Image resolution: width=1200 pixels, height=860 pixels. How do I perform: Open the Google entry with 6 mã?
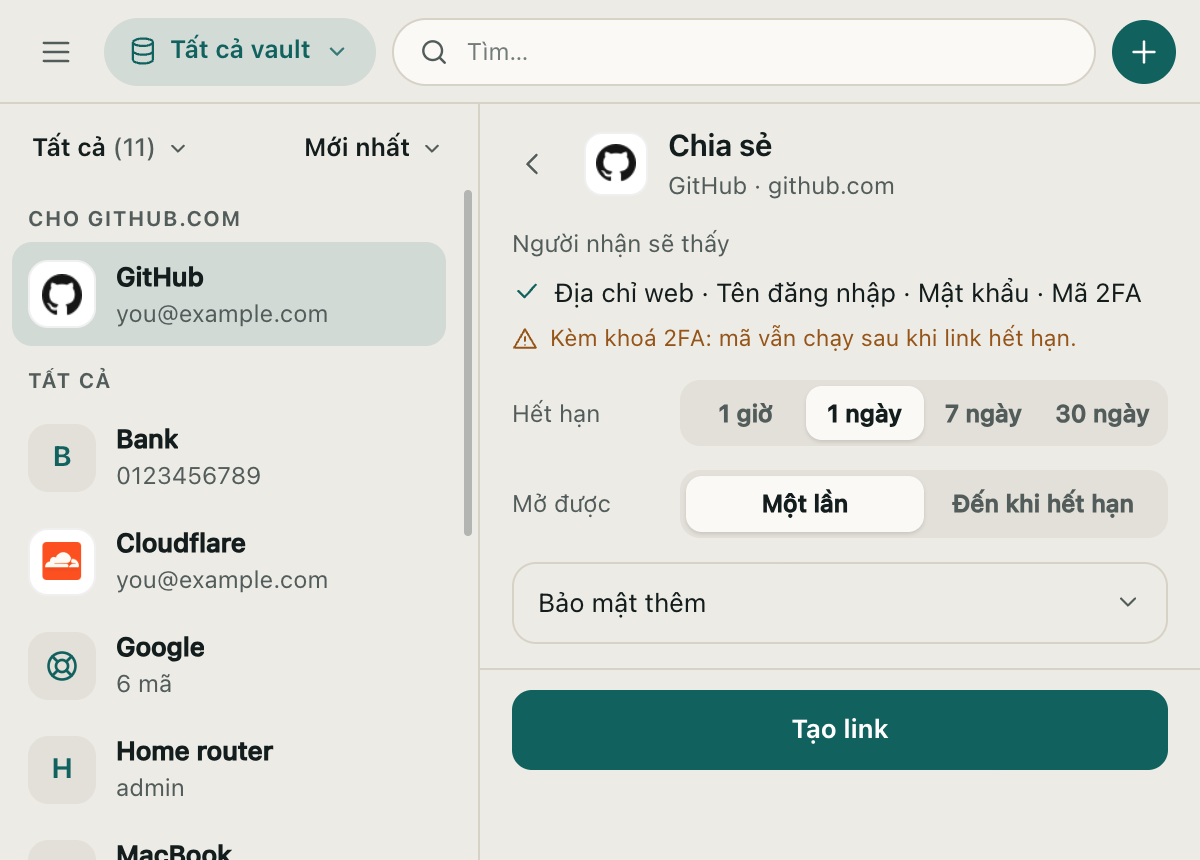click(x=229, y=666)
